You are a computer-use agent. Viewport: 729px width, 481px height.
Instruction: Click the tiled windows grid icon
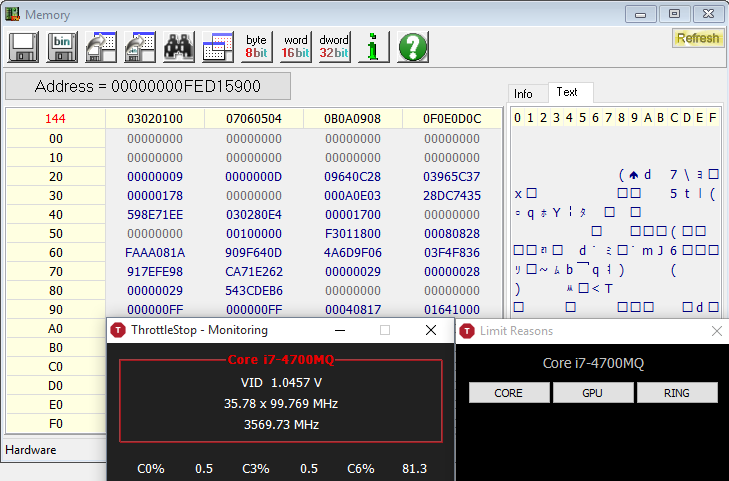pyautogui.click(x=217, y=47)
